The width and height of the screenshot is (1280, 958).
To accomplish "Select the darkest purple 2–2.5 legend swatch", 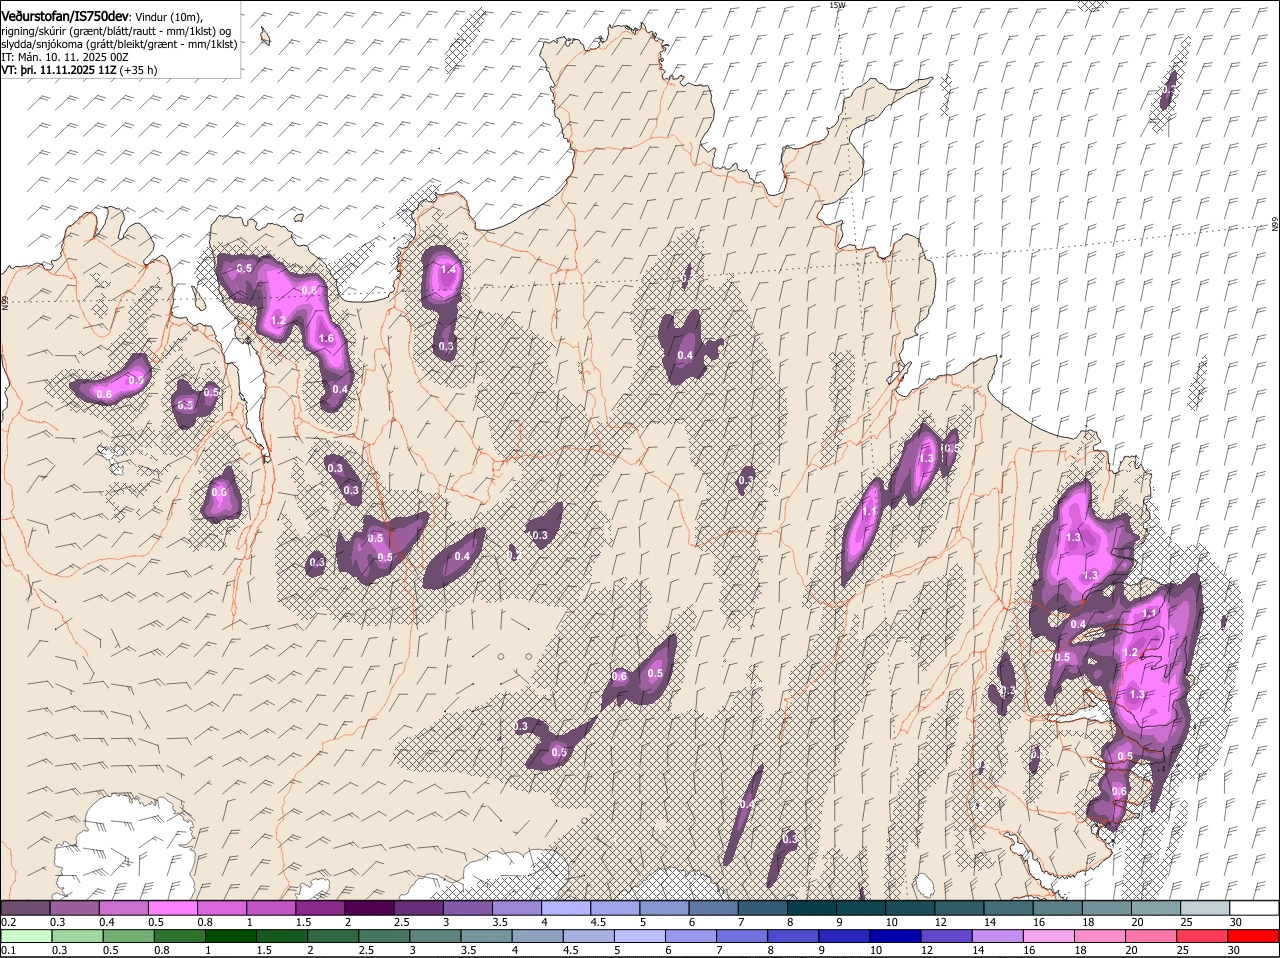I will pyautogui.click(x=369, y=907).
